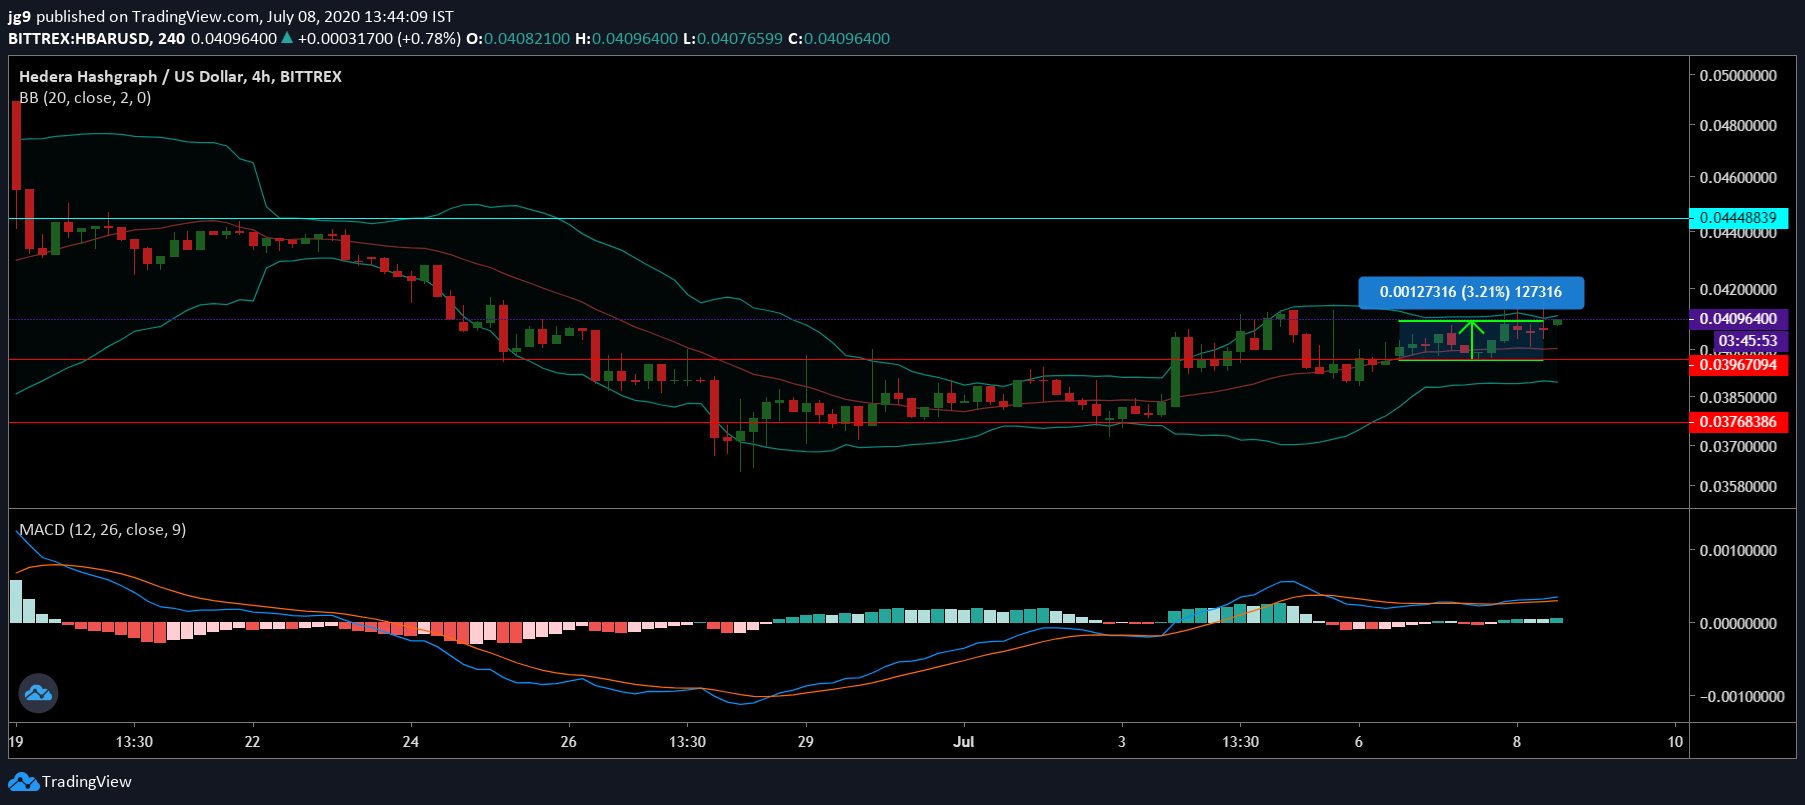Click the blue measurement label 0.00127316 (3.21%)

pos(1471,292)
